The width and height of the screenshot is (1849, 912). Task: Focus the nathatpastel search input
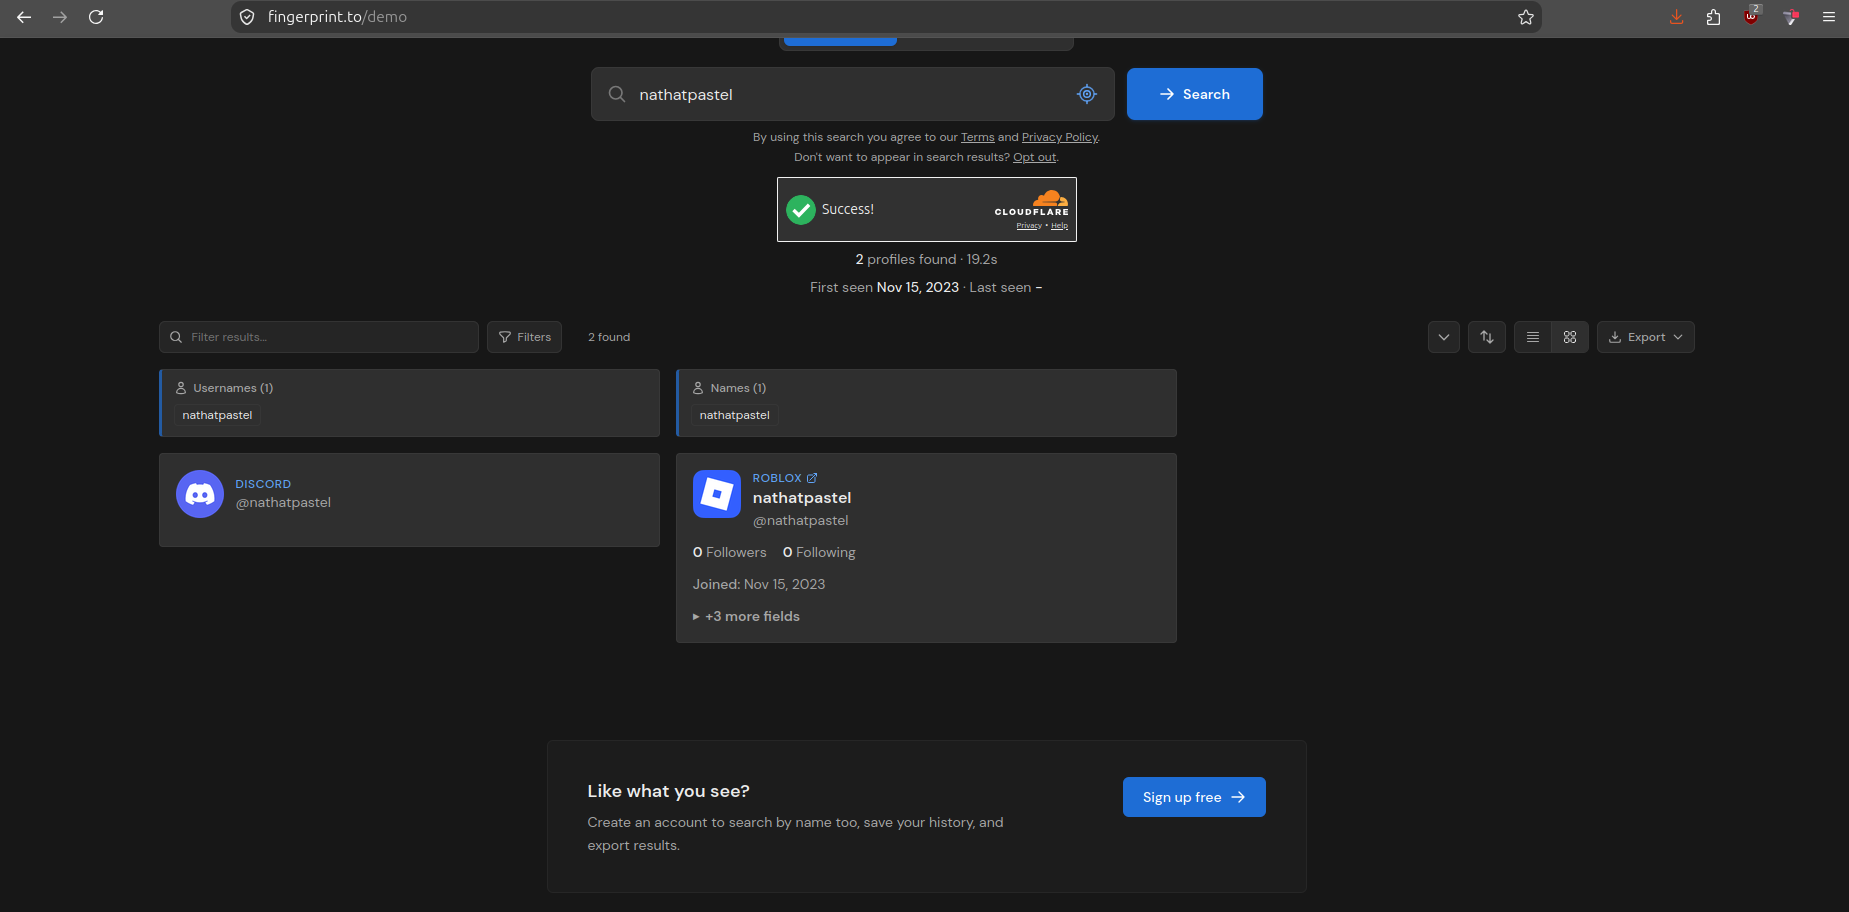(x=852, y=94)
